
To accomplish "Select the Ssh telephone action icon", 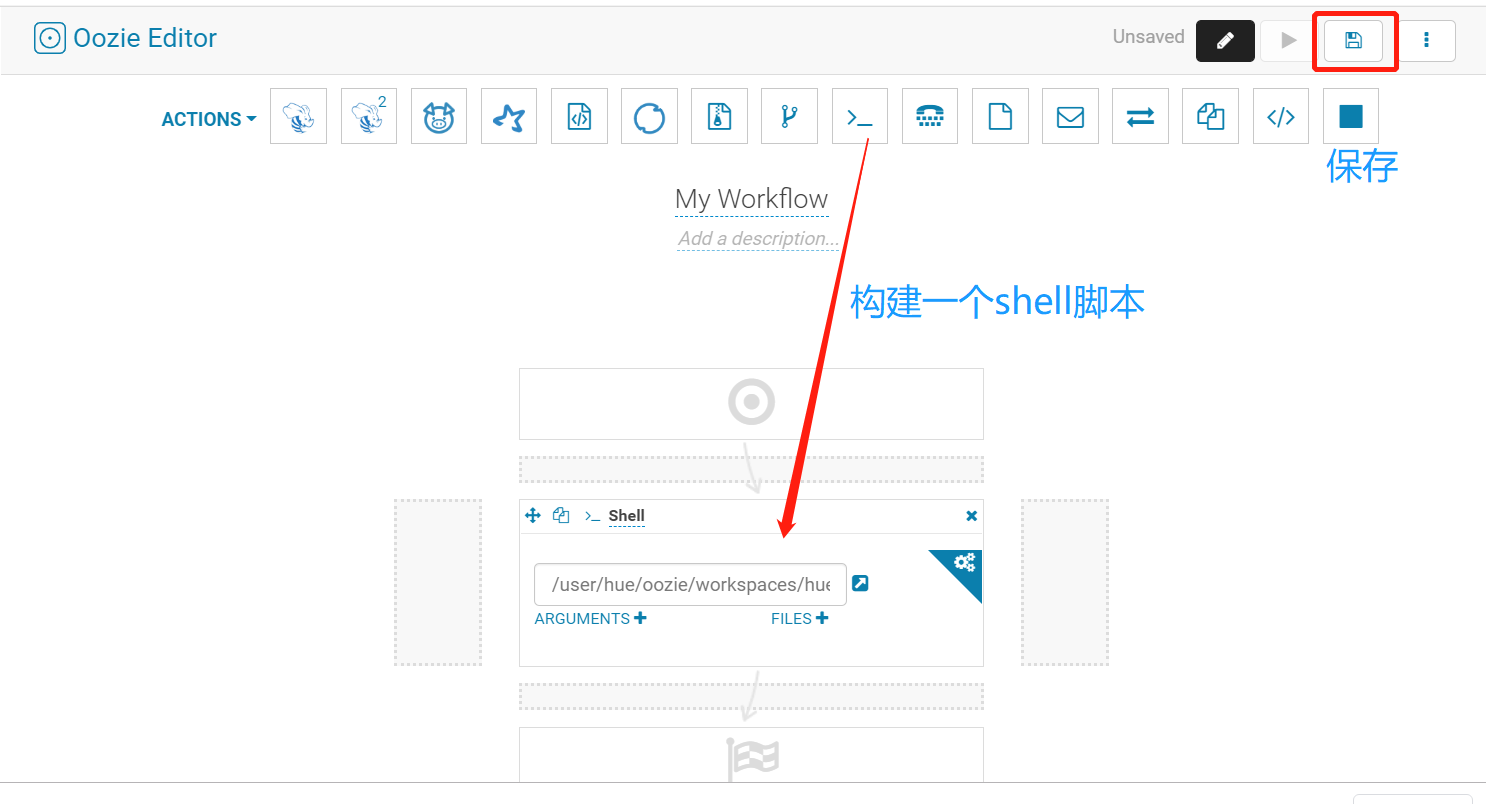I will click(x=930, y=116).
